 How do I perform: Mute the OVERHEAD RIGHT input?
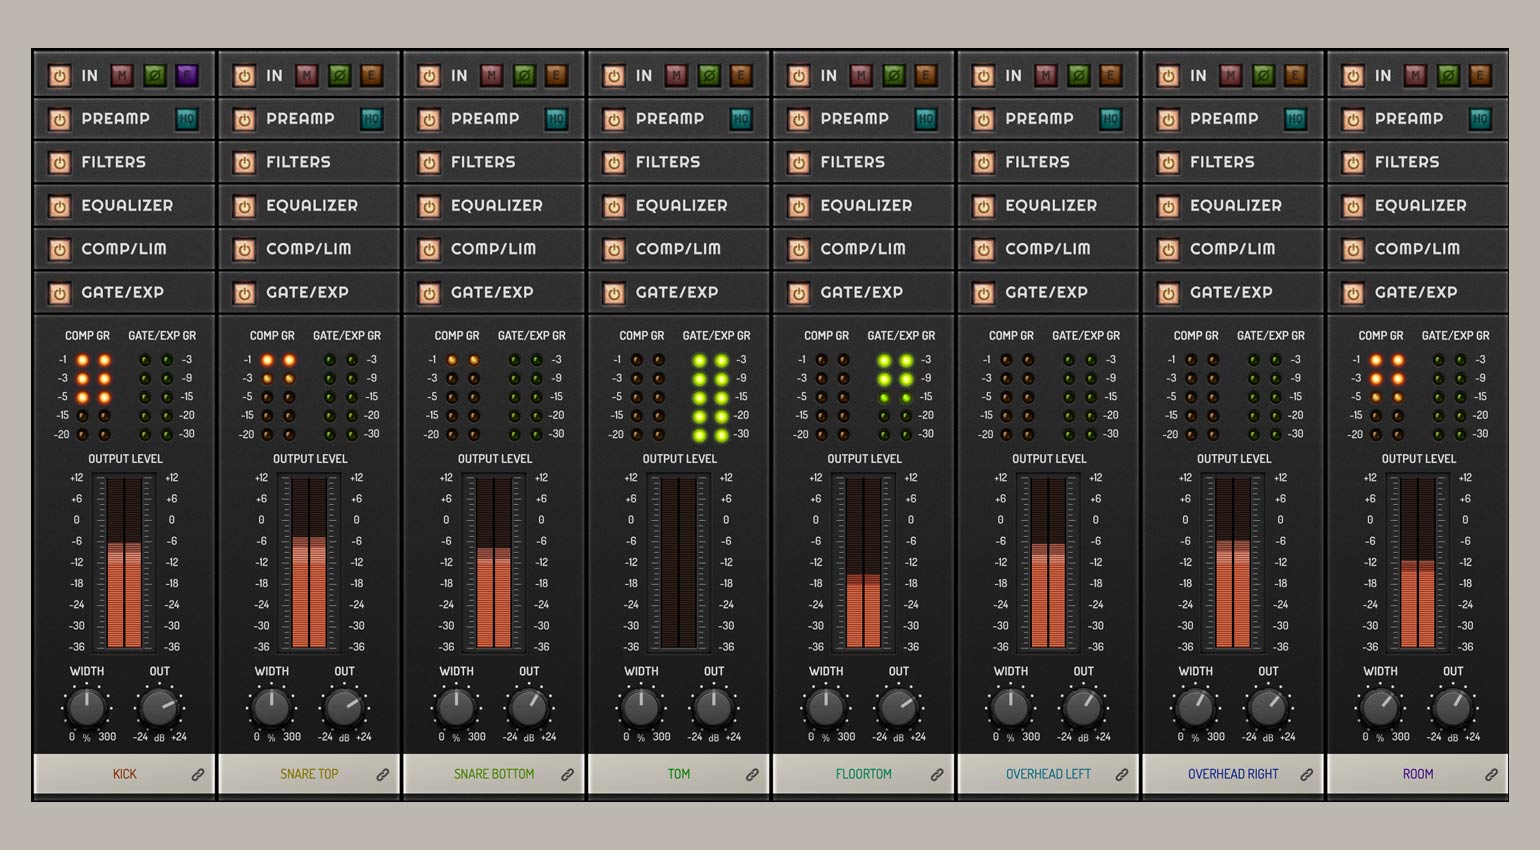[x=1230, y=75]
